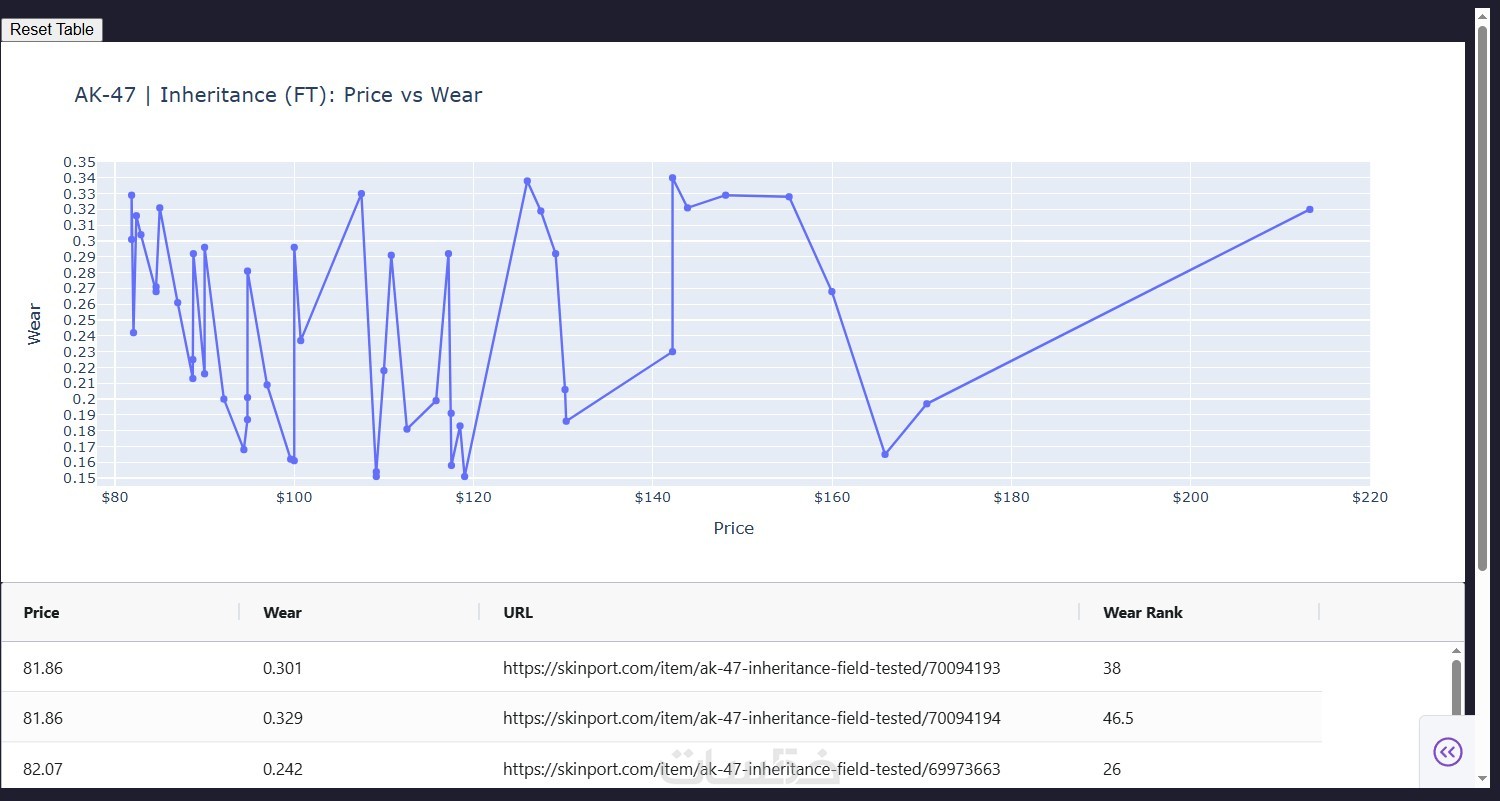Click the Wear Rank column header
This screenshot has height=801, width=1500.
[x=1142, y=612]
